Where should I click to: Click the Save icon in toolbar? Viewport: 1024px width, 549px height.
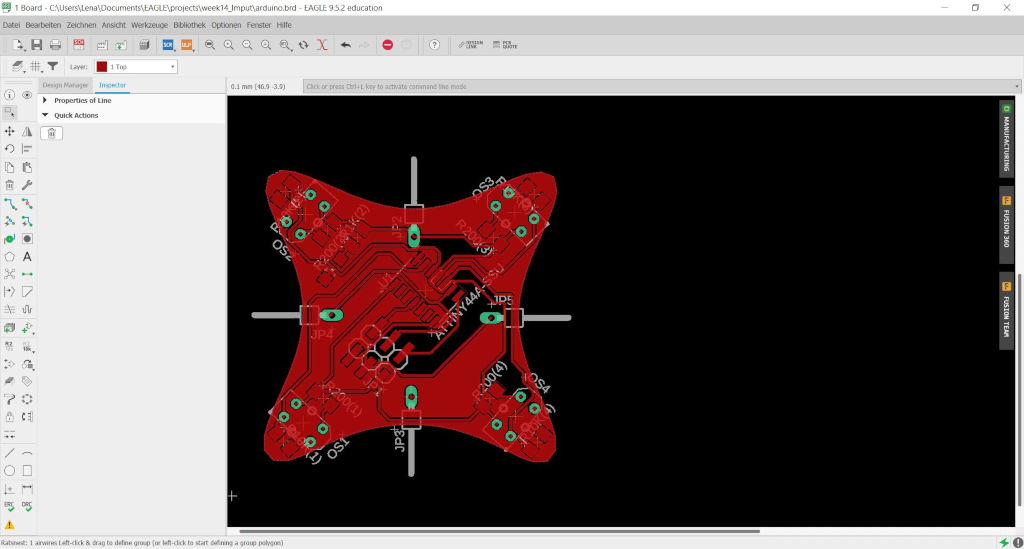37,45
